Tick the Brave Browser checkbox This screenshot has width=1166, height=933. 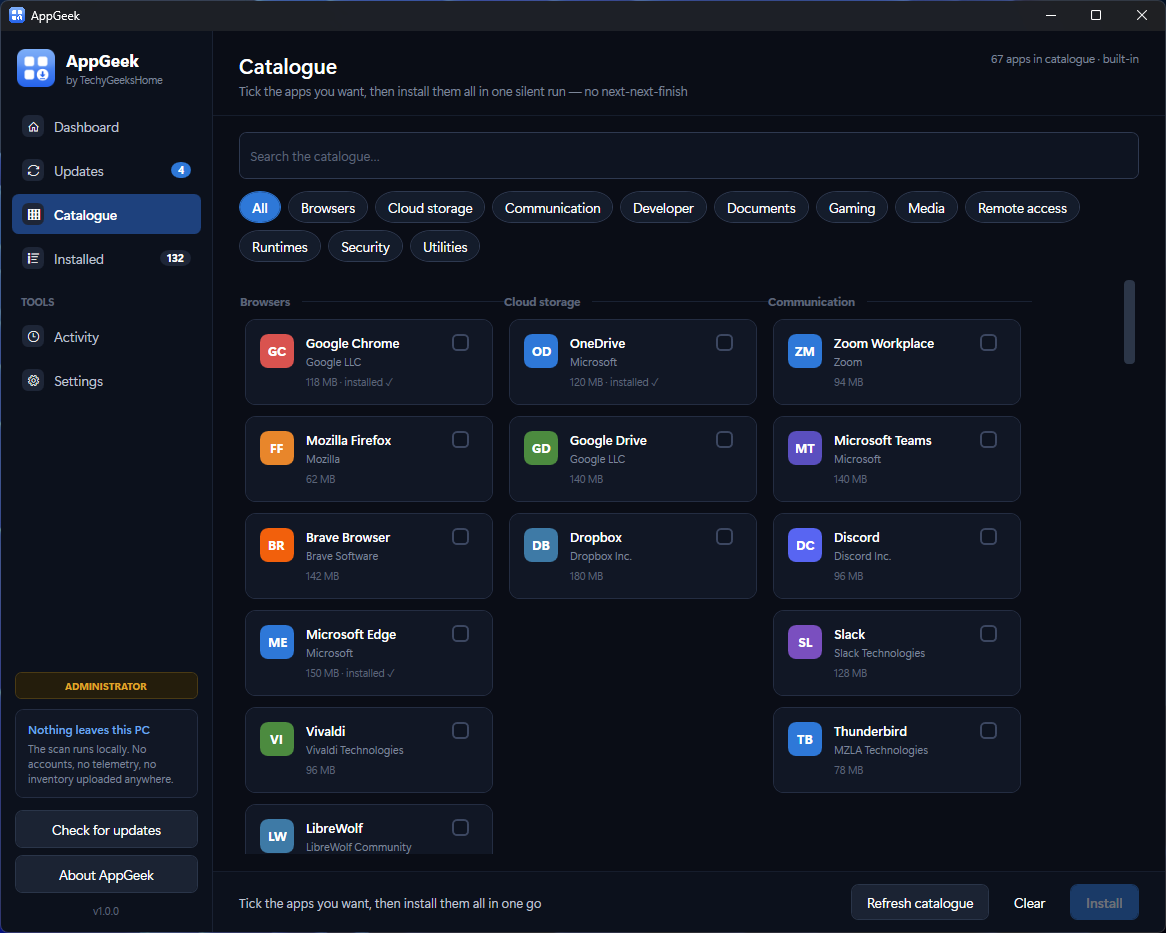pos(460,537)
